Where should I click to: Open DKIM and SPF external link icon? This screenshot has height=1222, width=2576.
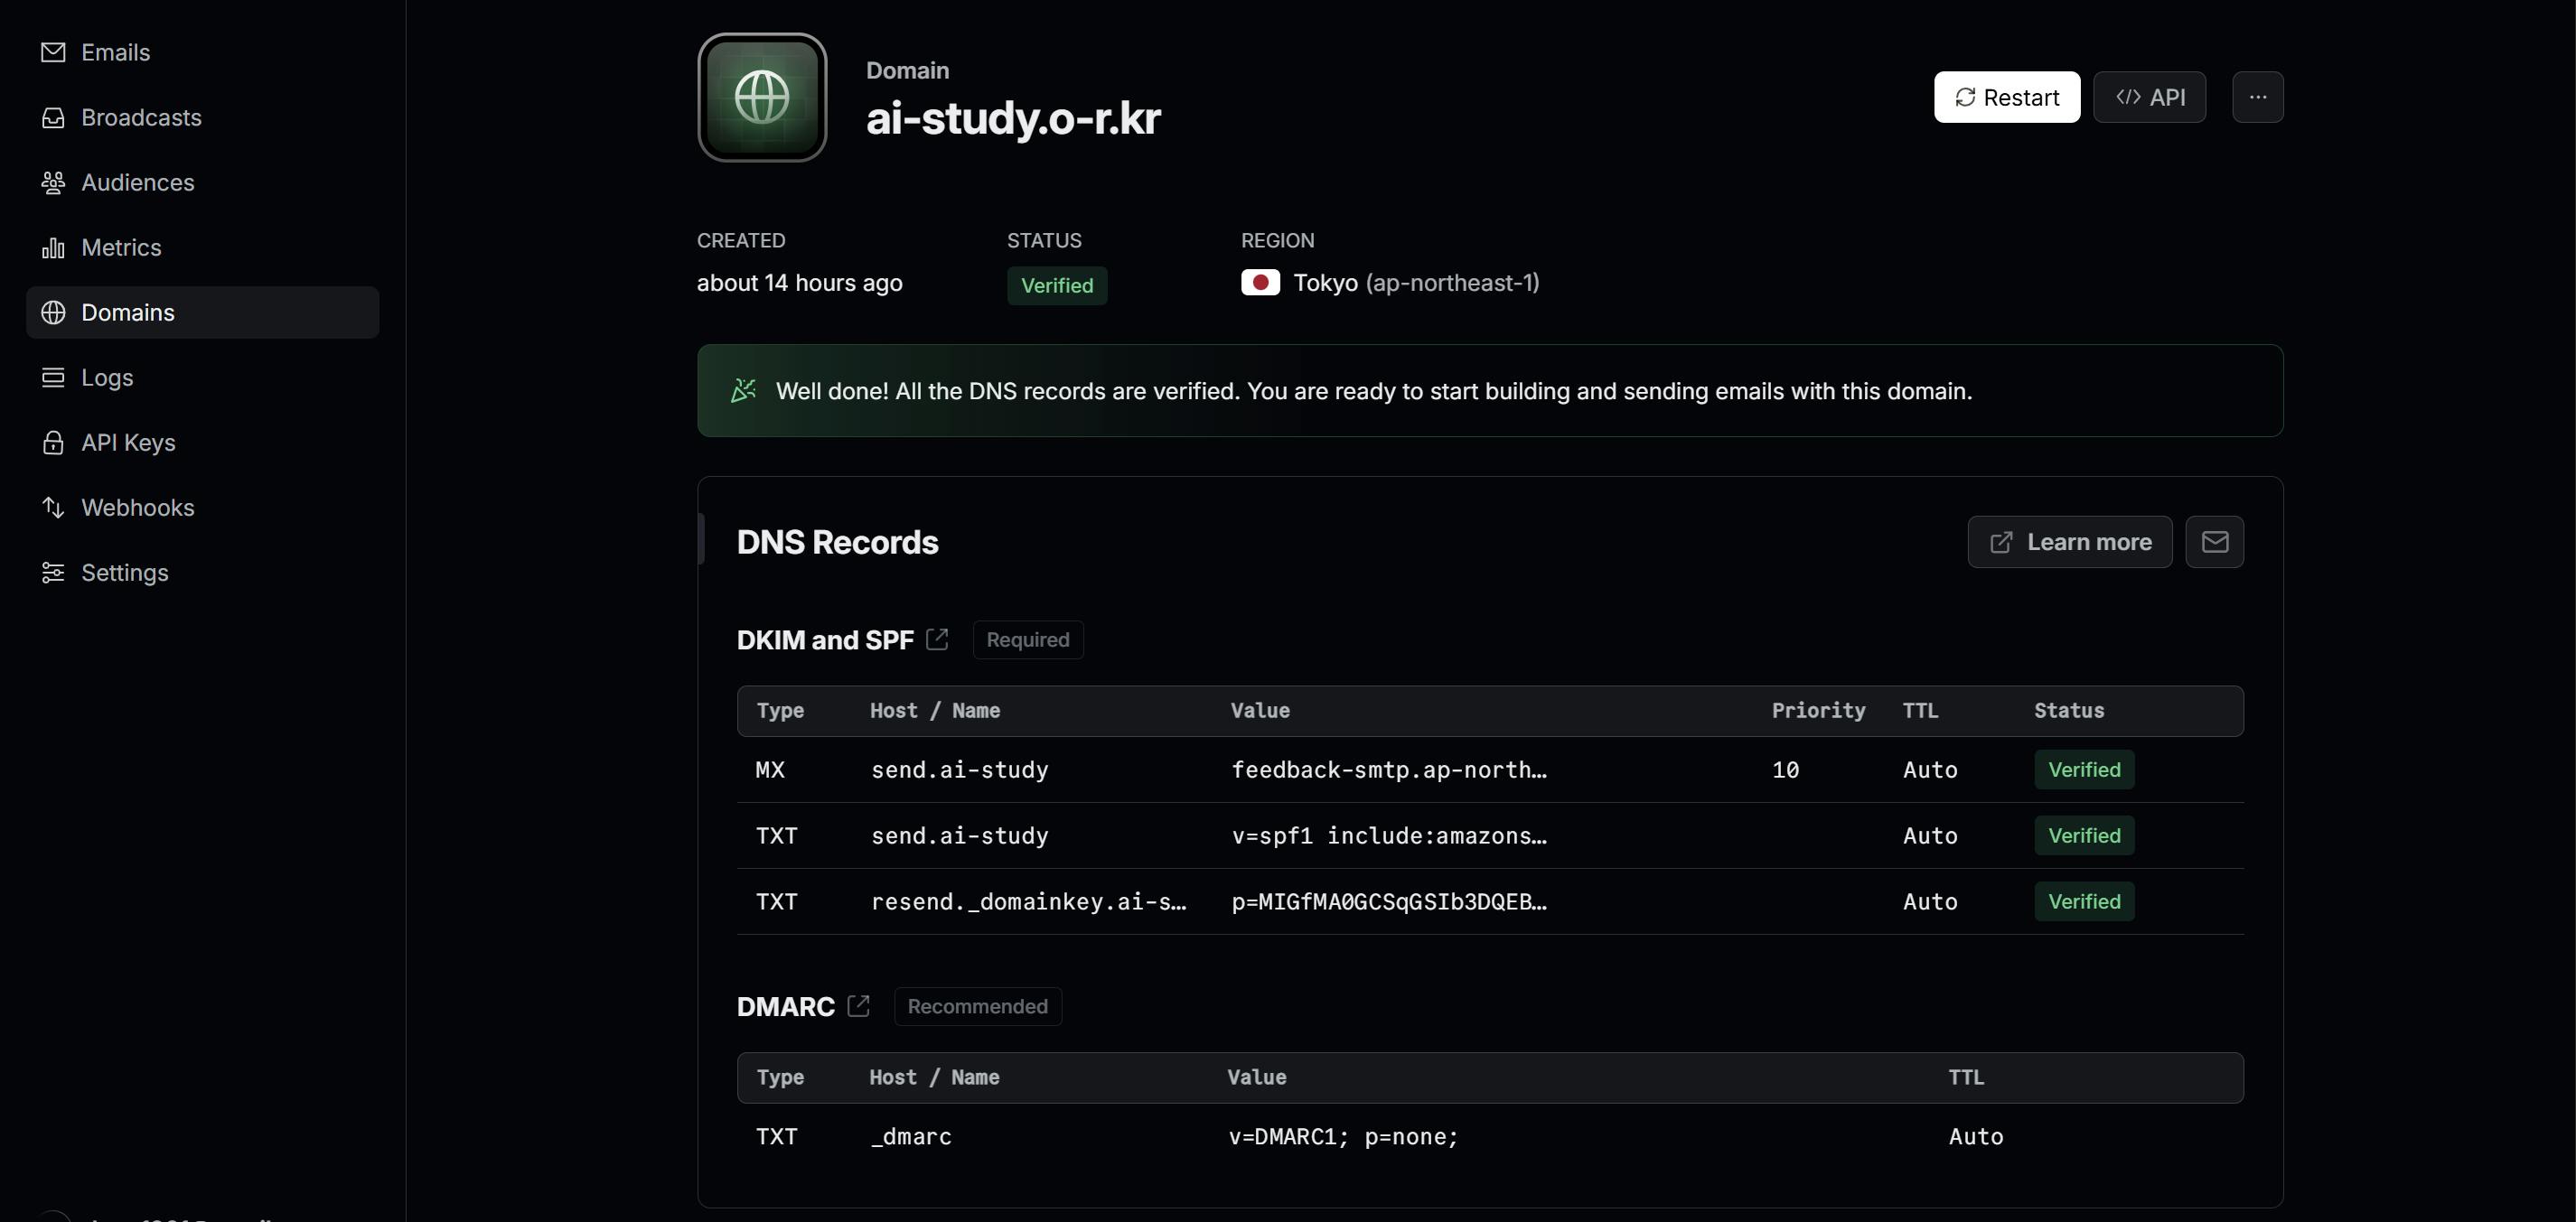pos(937,639)
